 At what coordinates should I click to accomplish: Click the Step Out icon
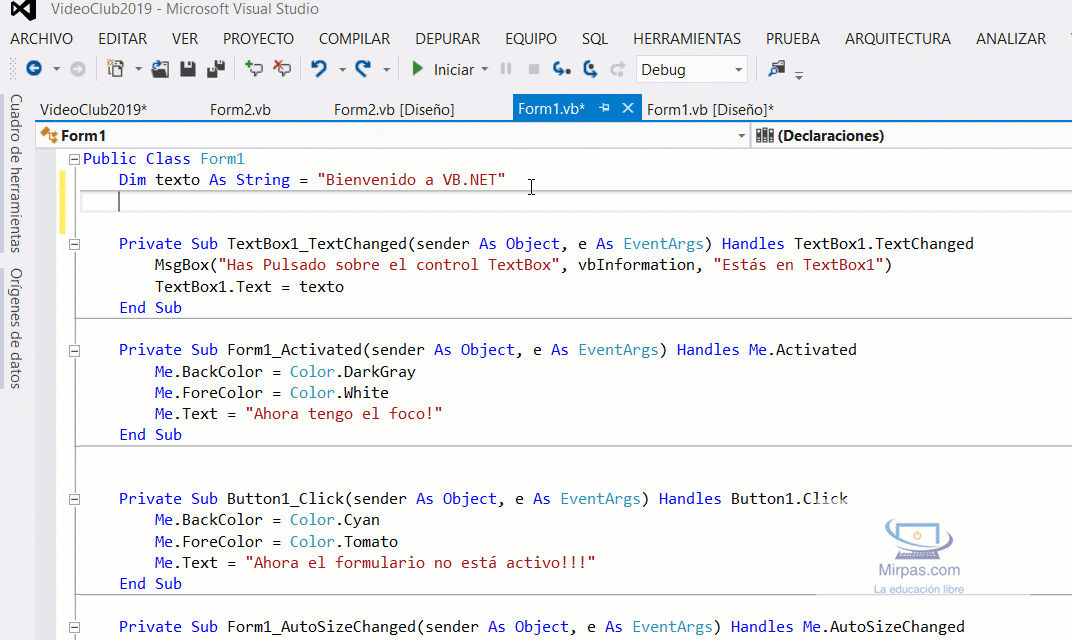pyautogui.click(x=617, y=69)
